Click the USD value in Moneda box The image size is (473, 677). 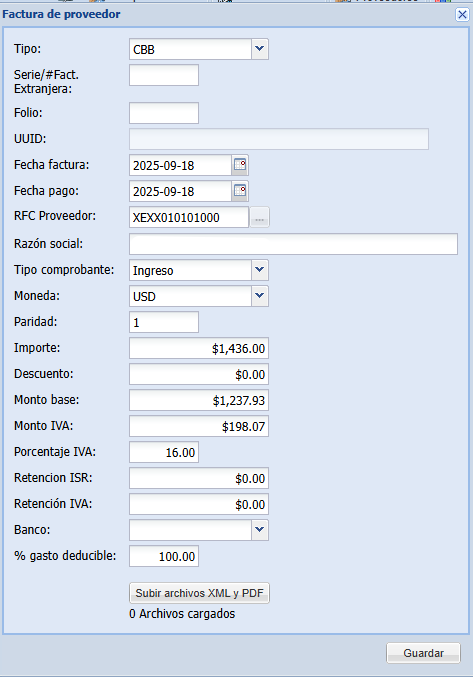190,296
